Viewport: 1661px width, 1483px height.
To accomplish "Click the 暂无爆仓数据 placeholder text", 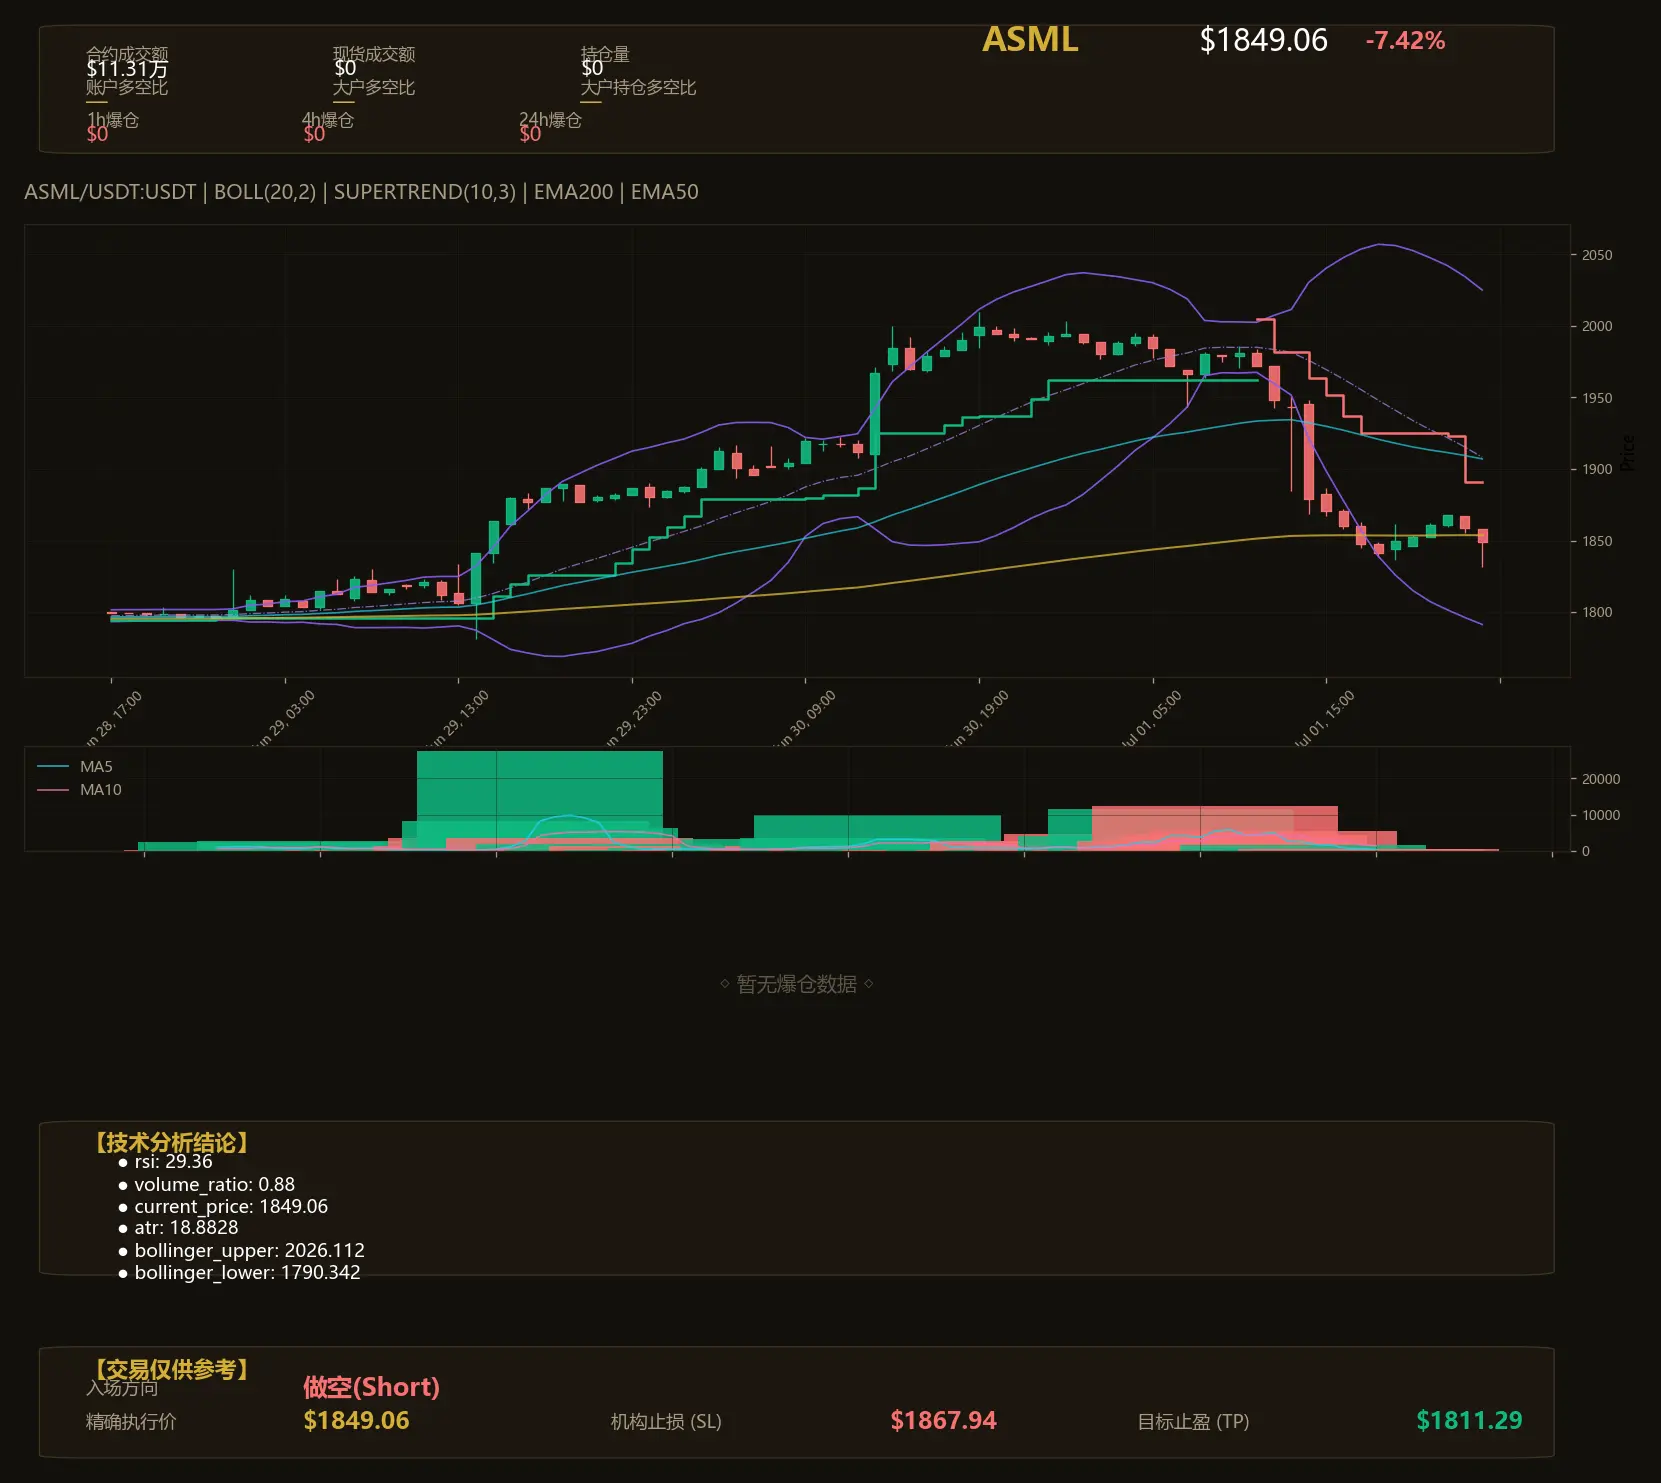I will pyautogui.click(x=797, y=984).
